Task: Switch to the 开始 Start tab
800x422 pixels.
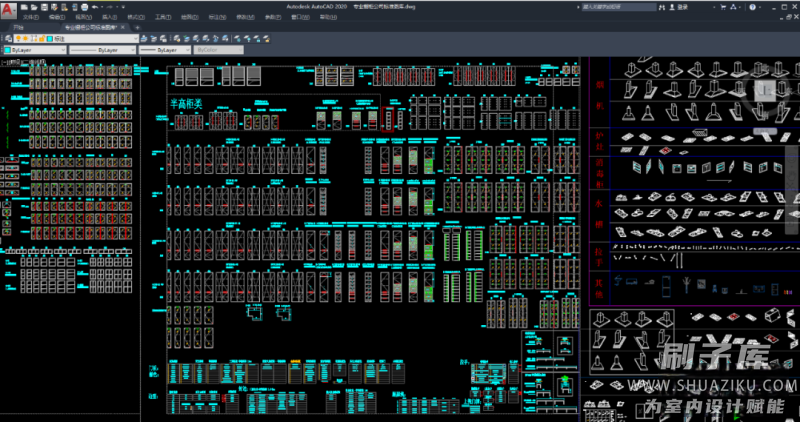Action: (x=18, y=28)
